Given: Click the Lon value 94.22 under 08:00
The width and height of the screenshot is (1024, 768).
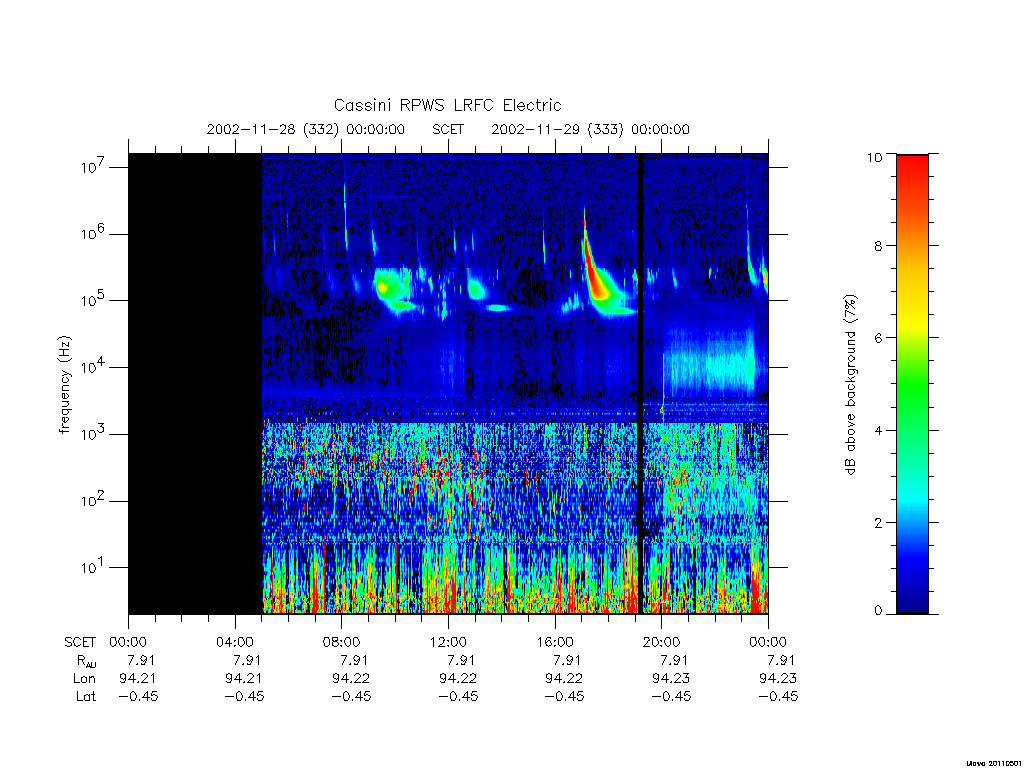Looking at the screenshot, I should [351, 679].
